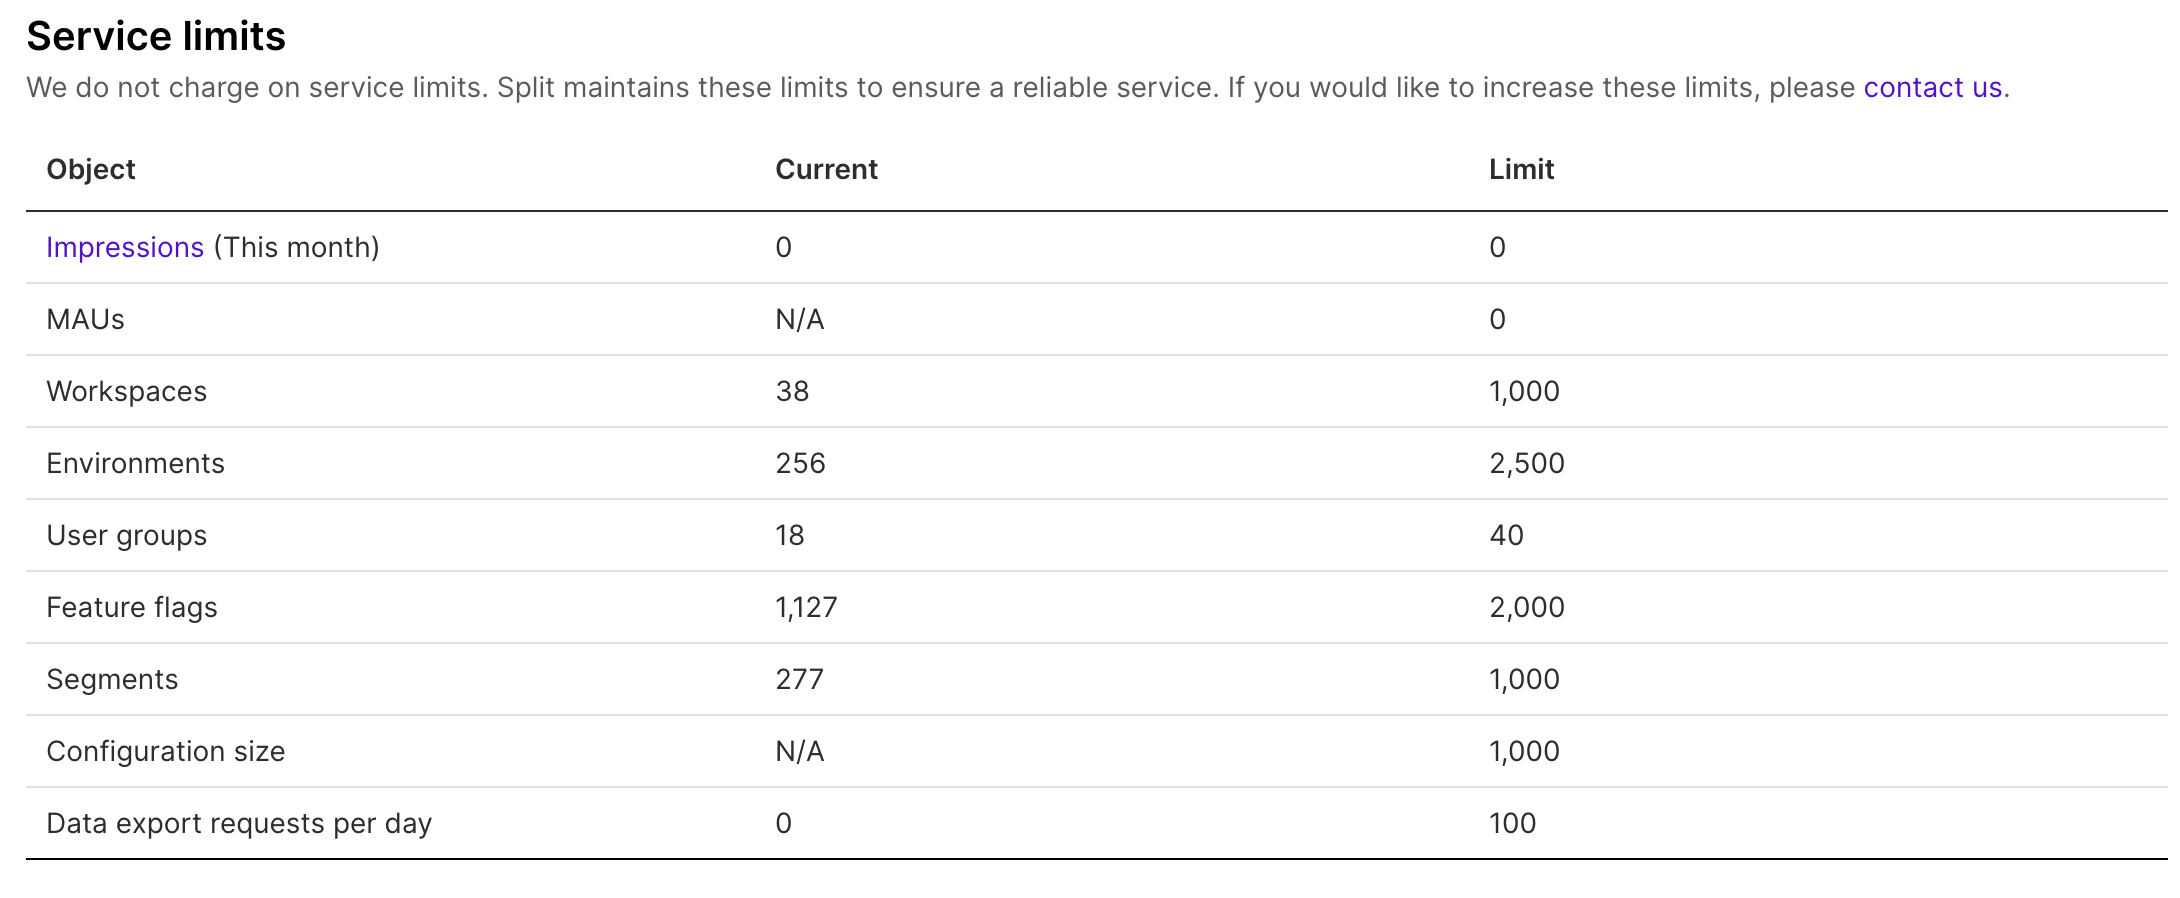Click Data export requests per day label

[239, 823]
